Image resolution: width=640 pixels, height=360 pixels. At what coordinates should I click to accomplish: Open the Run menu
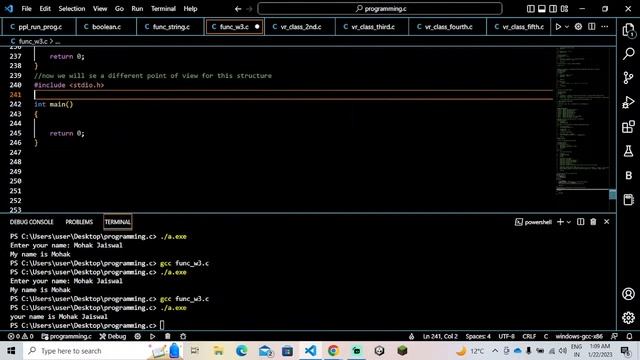pos(137,9)
